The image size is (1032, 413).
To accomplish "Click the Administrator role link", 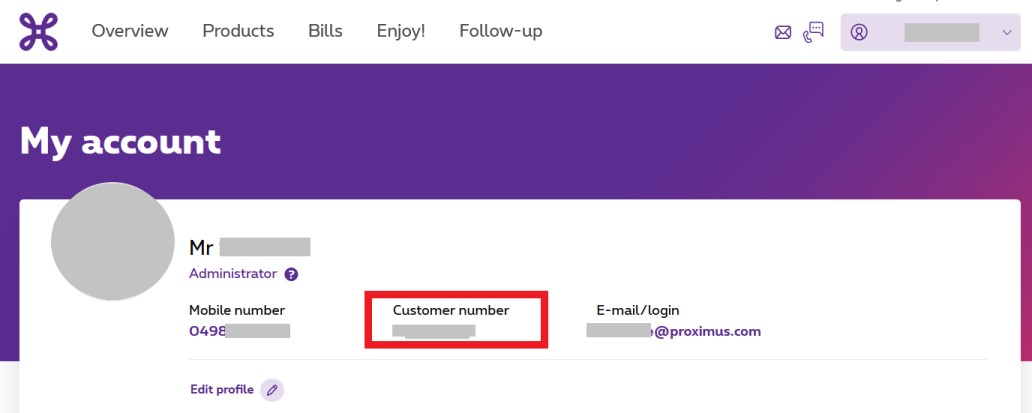I will [x=233, y=274].
